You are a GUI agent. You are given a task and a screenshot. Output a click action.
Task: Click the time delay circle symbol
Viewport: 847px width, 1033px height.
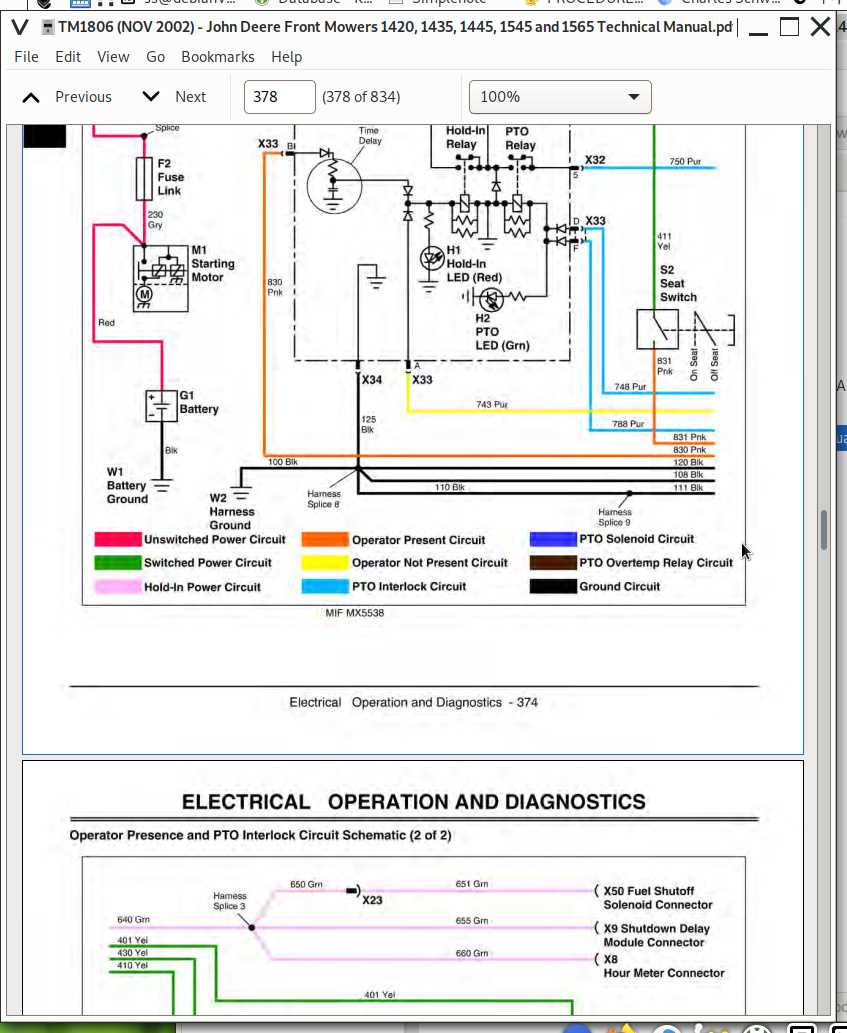334,185
